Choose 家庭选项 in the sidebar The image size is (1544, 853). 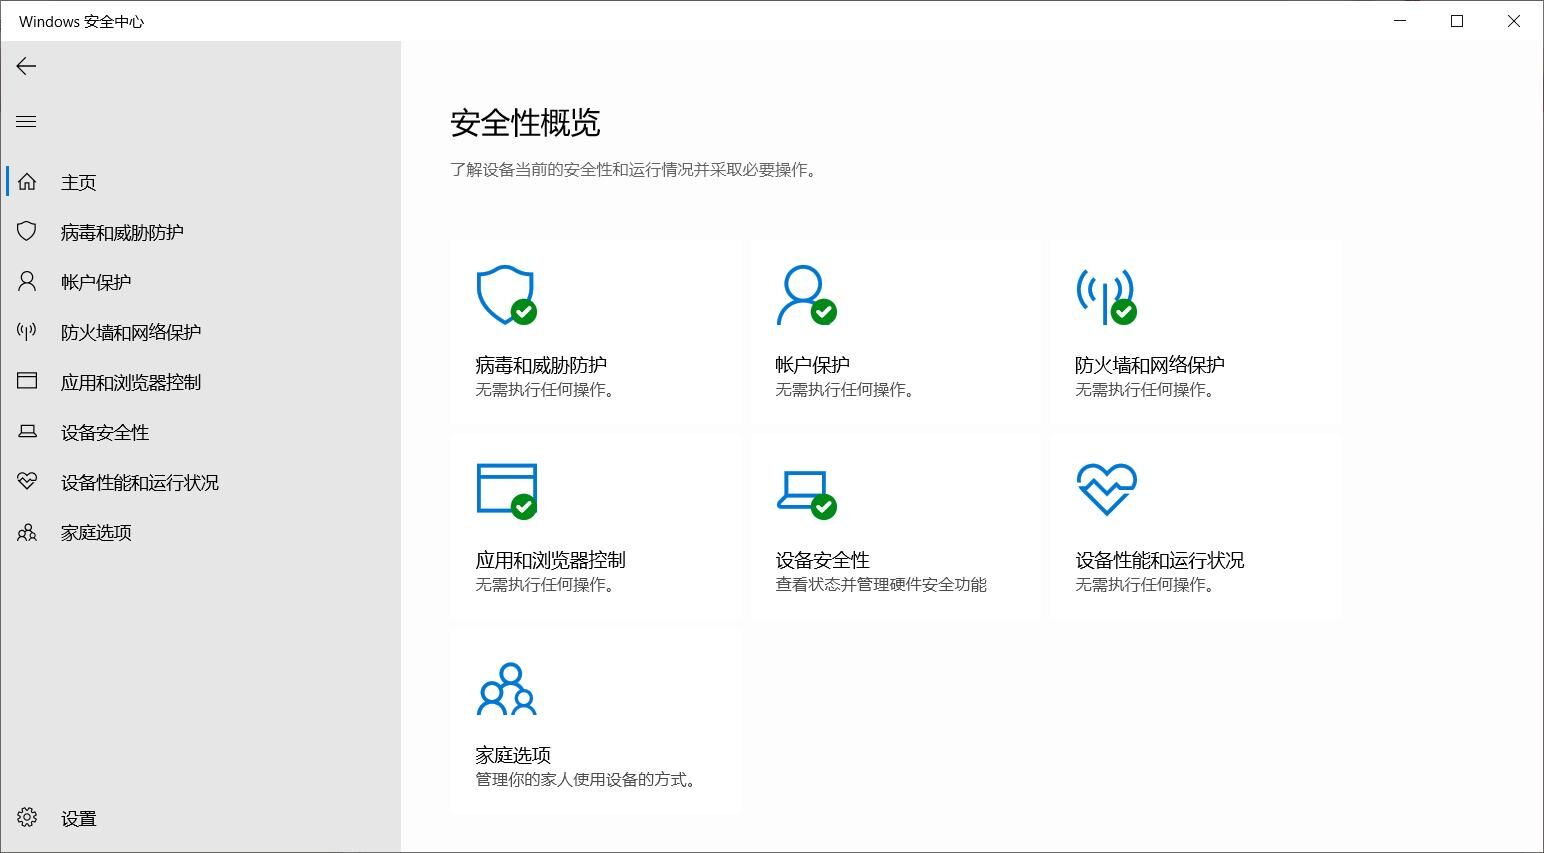click(96, 532)
